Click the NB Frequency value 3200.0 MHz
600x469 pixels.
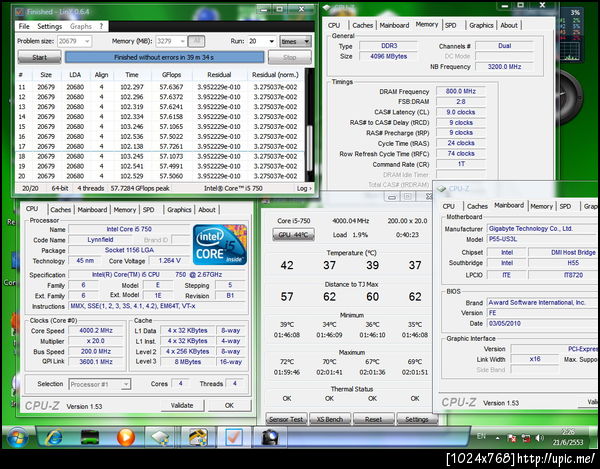(x=504, y=67)
